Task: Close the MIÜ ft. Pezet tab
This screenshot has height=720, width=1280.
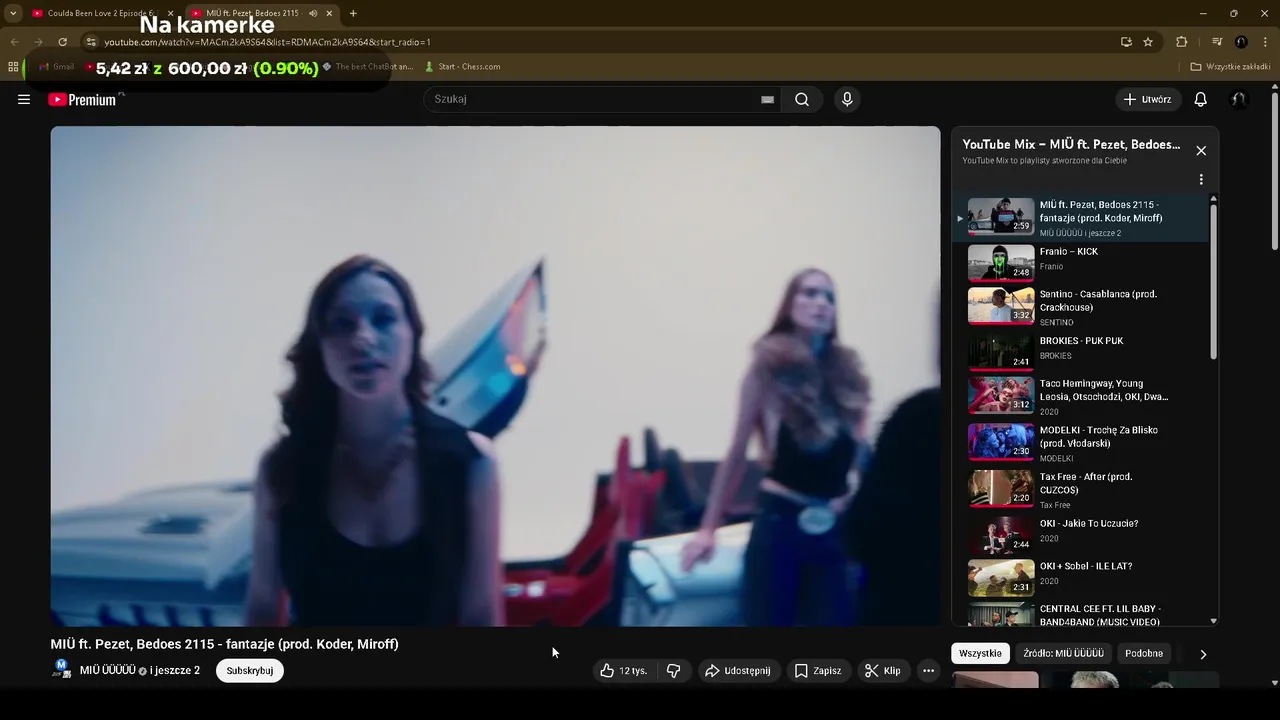Action: pyautogui.click(x=329, y=13)
